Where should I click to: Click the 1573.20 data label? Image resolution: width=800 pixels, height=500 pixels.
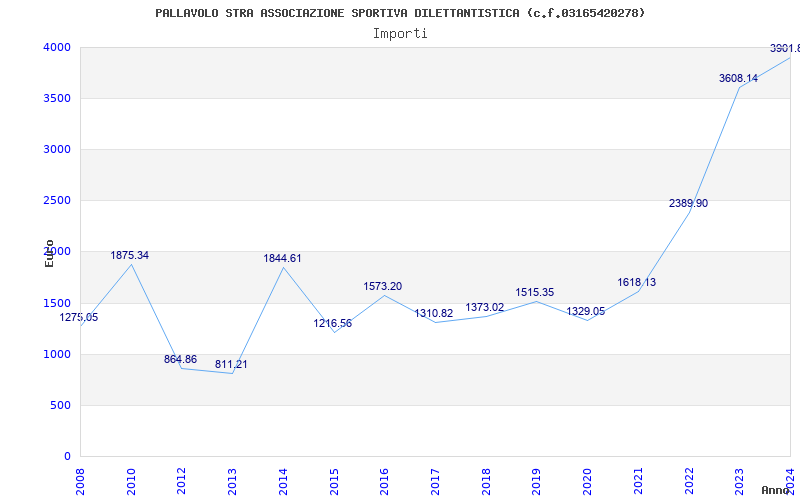point(382,287)
